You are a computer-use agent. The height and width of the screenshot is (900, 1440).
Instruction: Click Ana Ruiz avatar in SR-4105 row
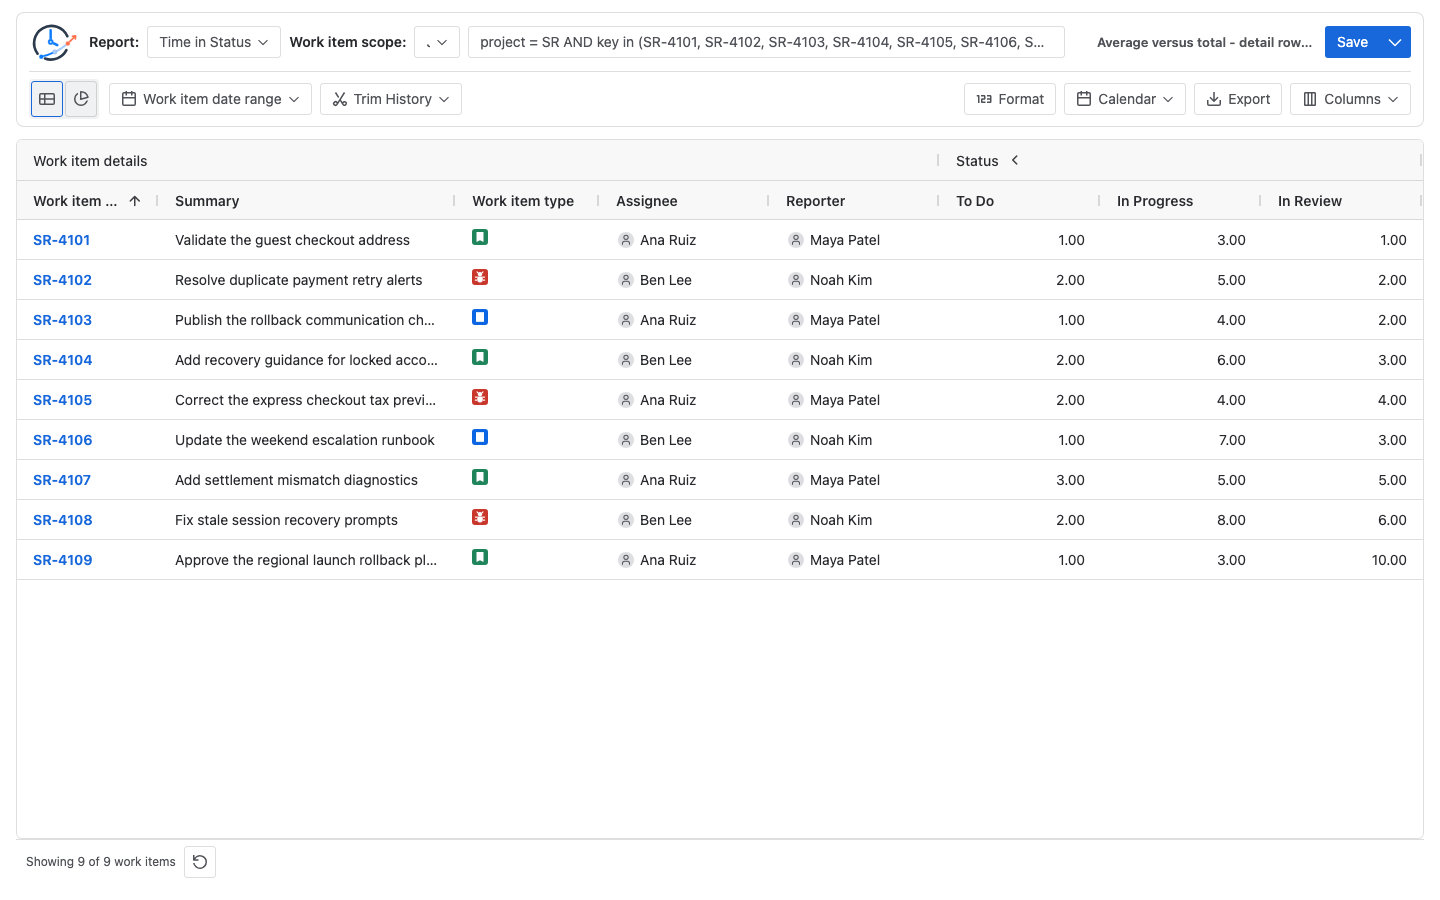[x=626, y=400]
